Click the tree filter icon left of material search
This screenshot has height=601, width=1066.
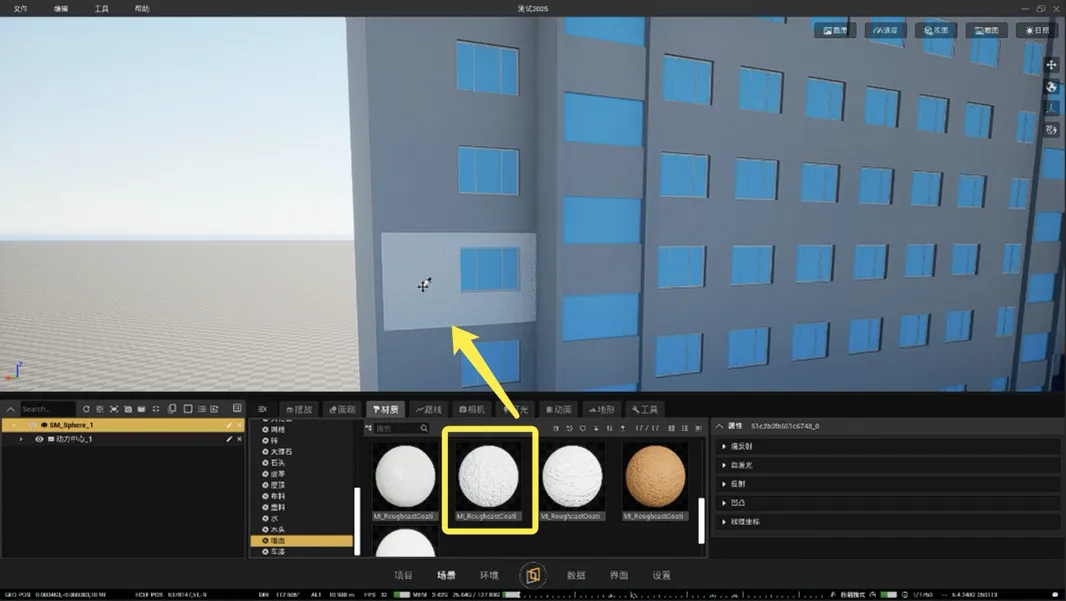(368, 428)
